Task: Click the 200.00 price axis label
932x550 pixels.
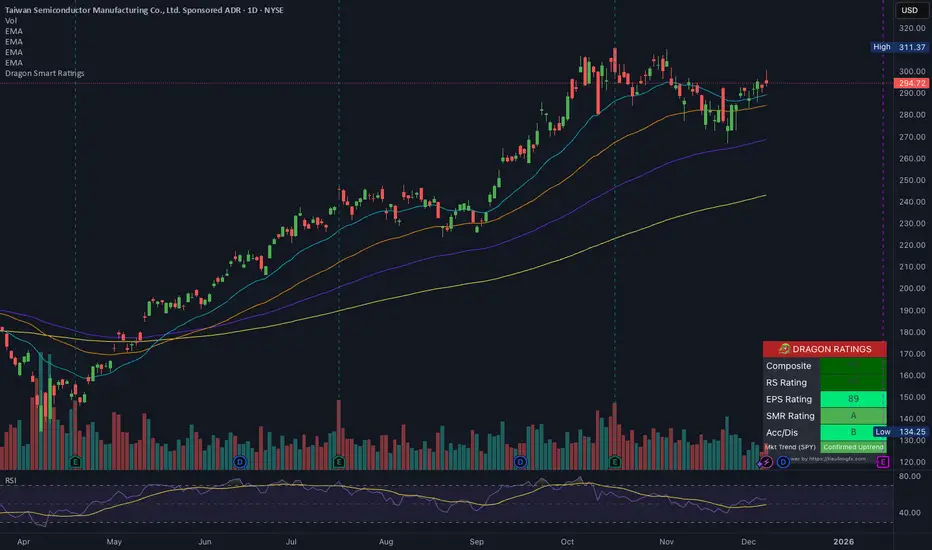Action: [x=912, y=288]
